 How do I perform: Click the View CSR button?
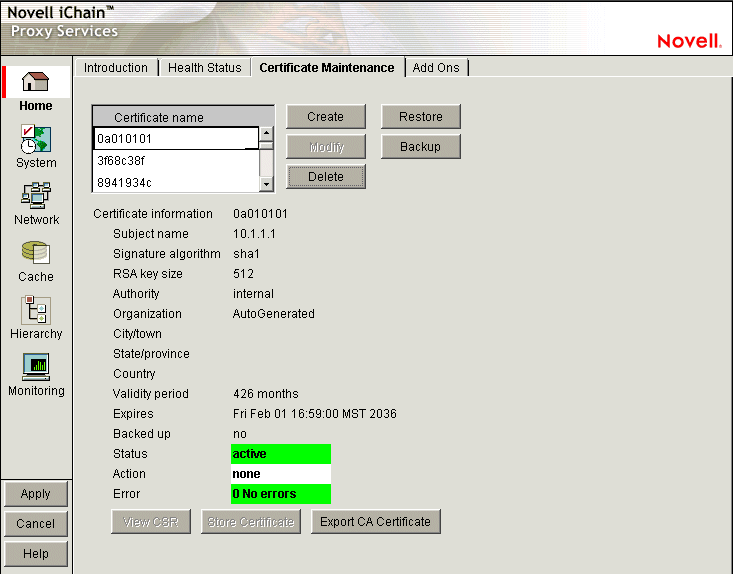coord(151,522)
